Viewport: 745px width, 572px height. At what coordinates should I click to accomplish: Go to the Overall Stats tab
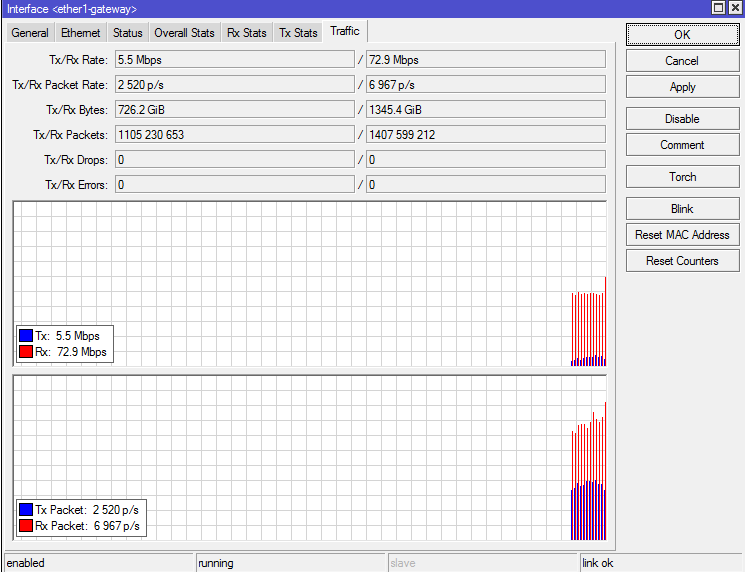click(x=184, y=33)
